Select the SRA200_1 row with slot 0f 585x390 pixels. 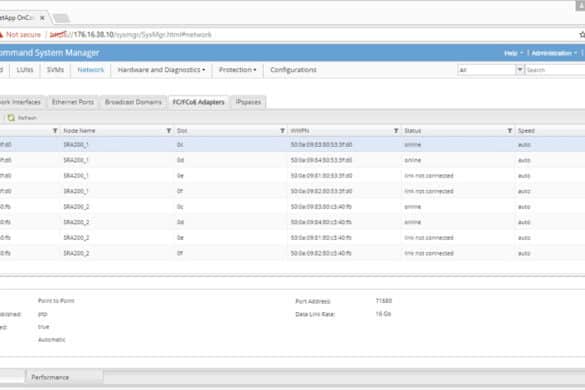coord(292,191)
